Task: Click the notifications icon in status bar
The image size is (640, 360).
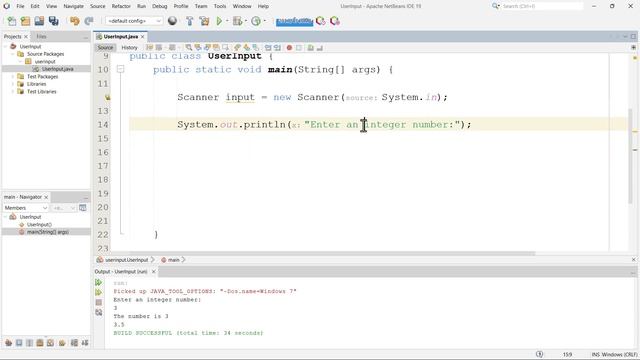Action: pyautogui.click(x=539, y=354)
